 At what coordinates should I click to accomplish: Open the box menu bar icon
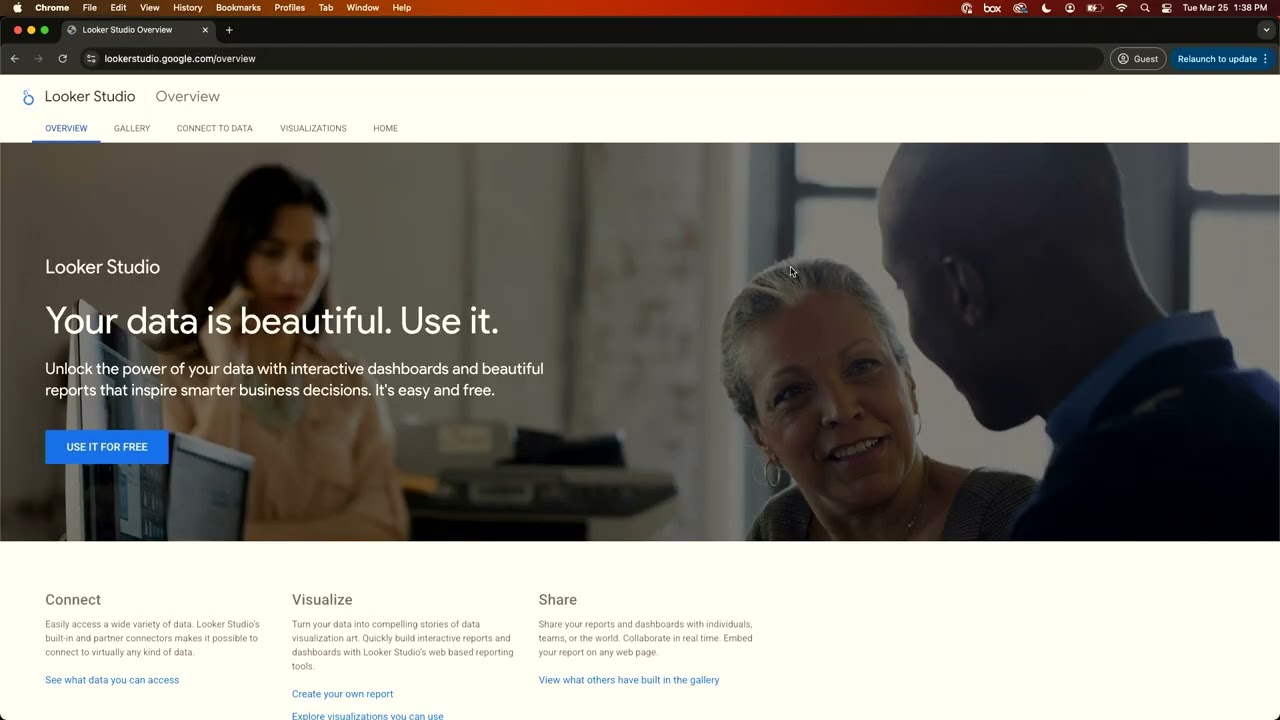[992, 8]
